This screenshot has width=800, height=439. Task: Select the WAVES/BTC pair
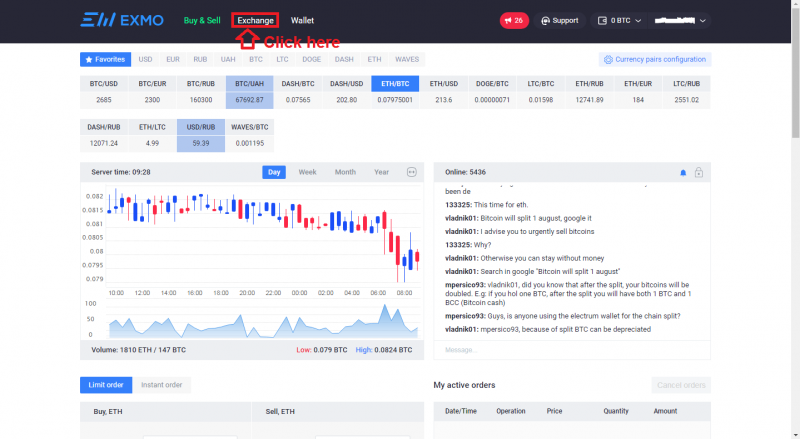(x=249, y=135)
